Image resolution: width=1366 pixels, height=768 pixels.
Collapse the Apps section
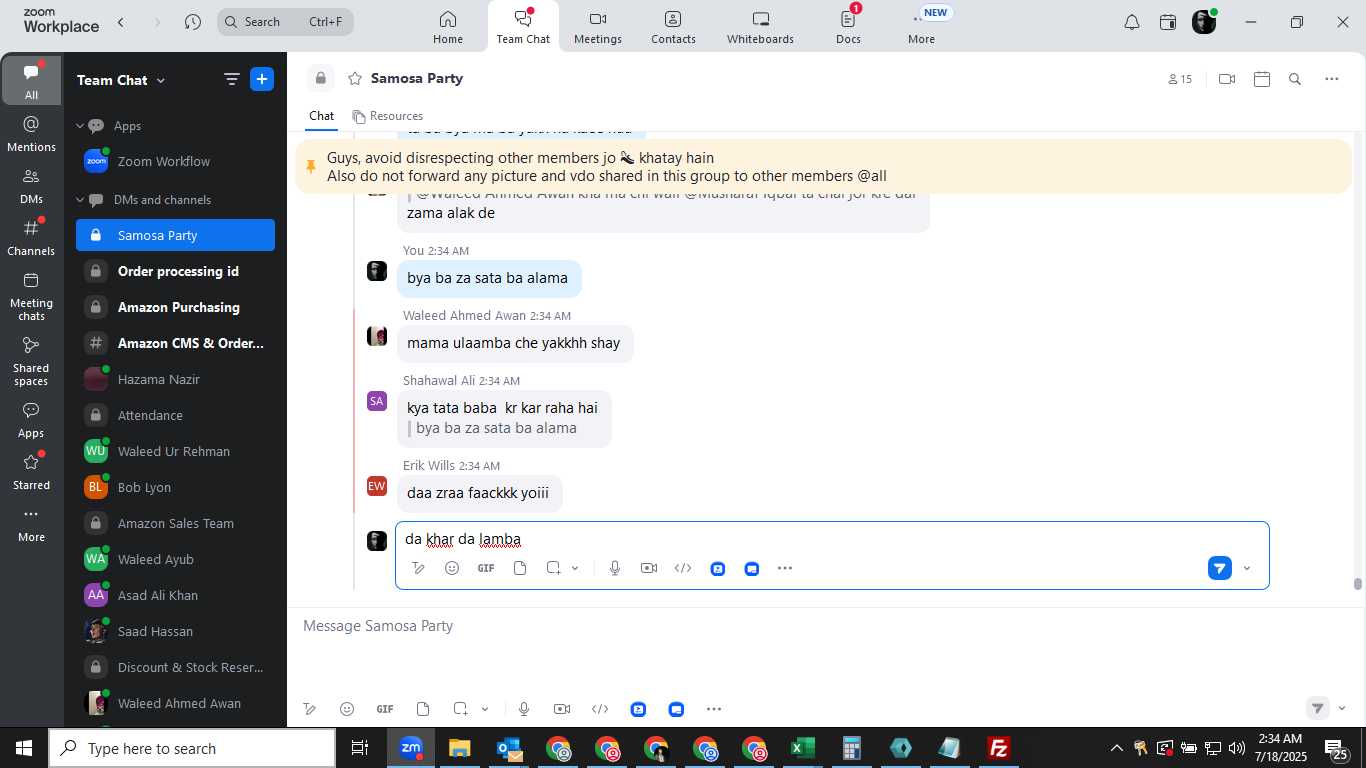pos(80,126)
